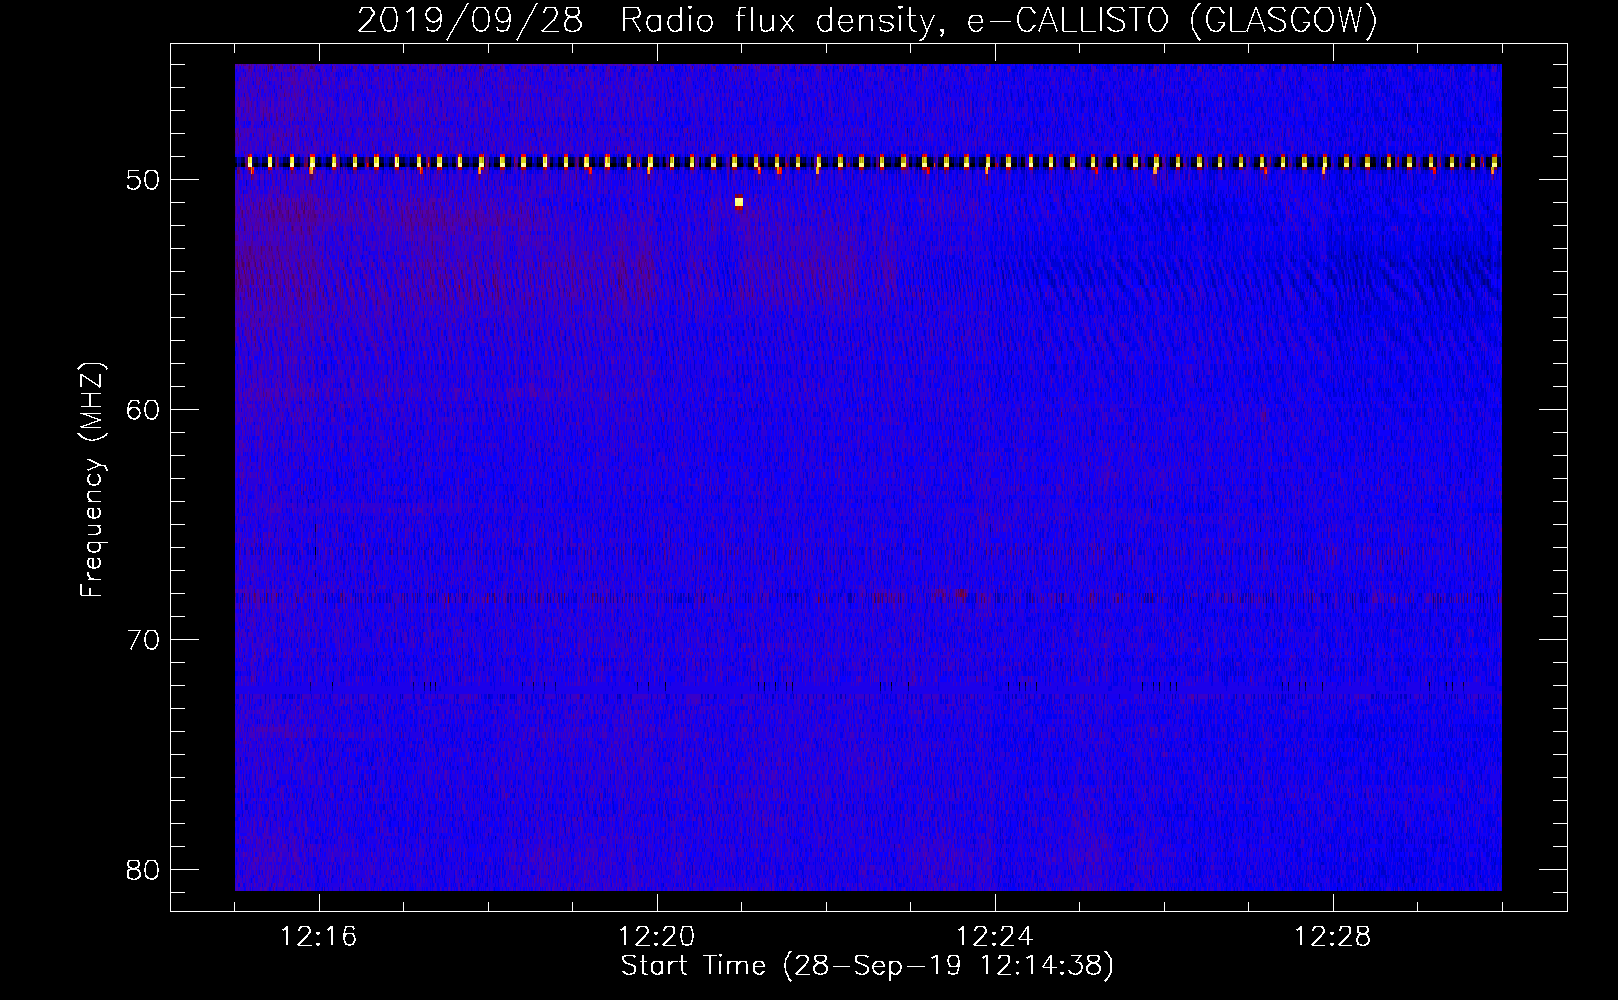Click the 12:28 time tick label
This screenshot has height=1000, width=1618.
1333,936
